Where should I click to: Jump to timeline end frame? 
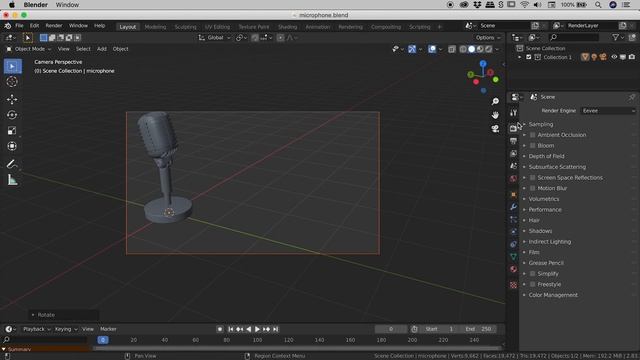(x=276, y=329)
